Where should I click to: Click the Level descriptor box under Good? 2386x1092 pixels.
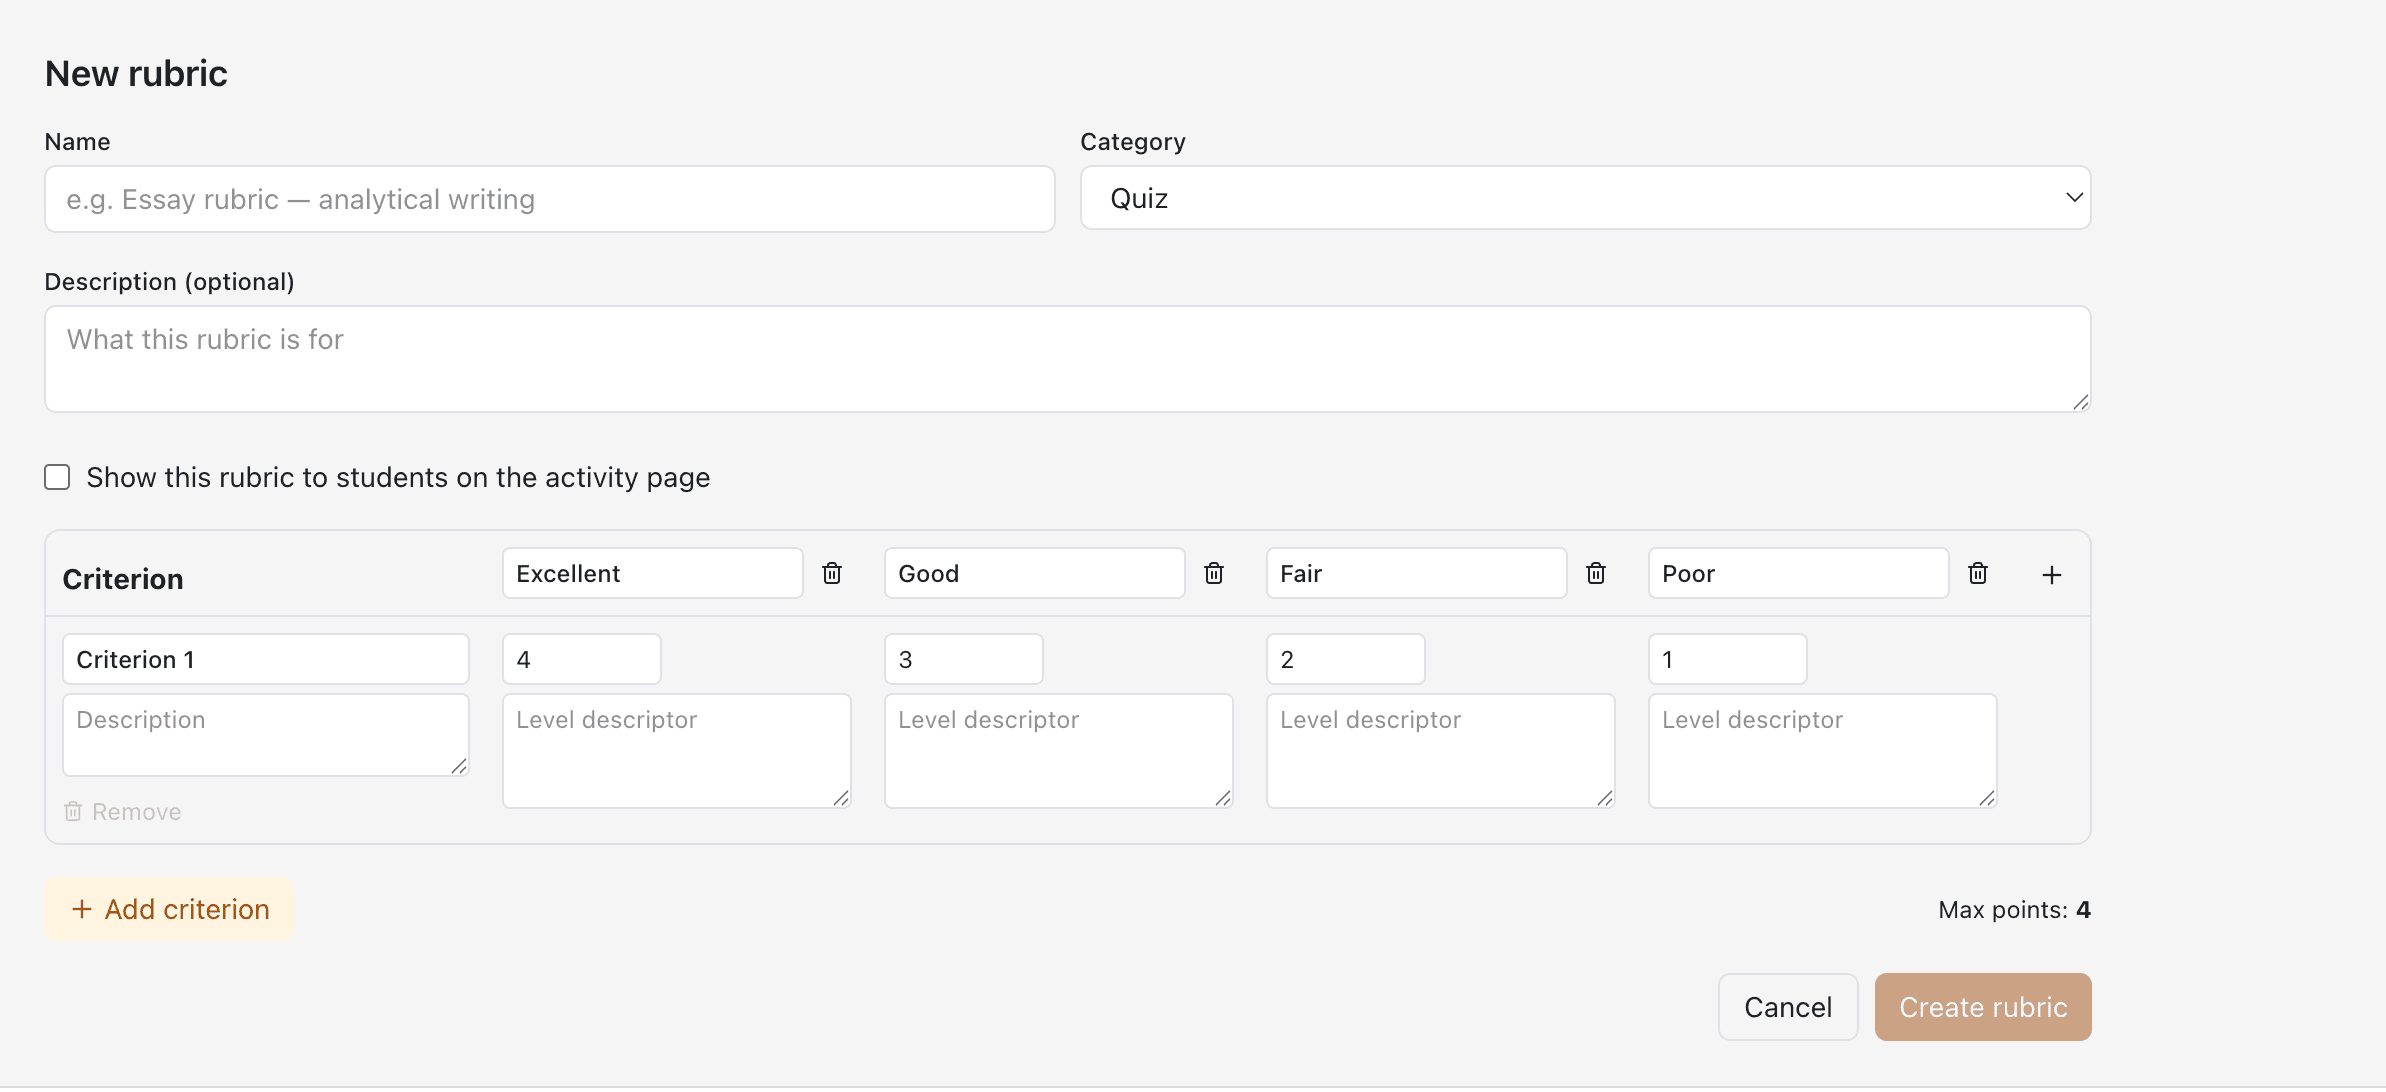1059,751
